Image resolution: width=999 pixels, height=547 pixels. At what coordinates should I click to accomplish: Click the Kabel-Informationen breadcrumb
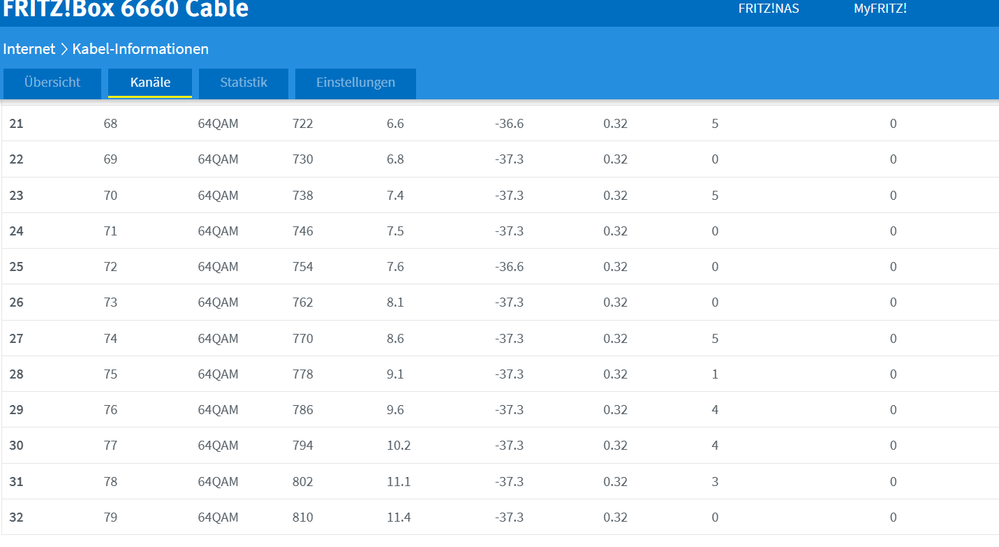(140, 49)
